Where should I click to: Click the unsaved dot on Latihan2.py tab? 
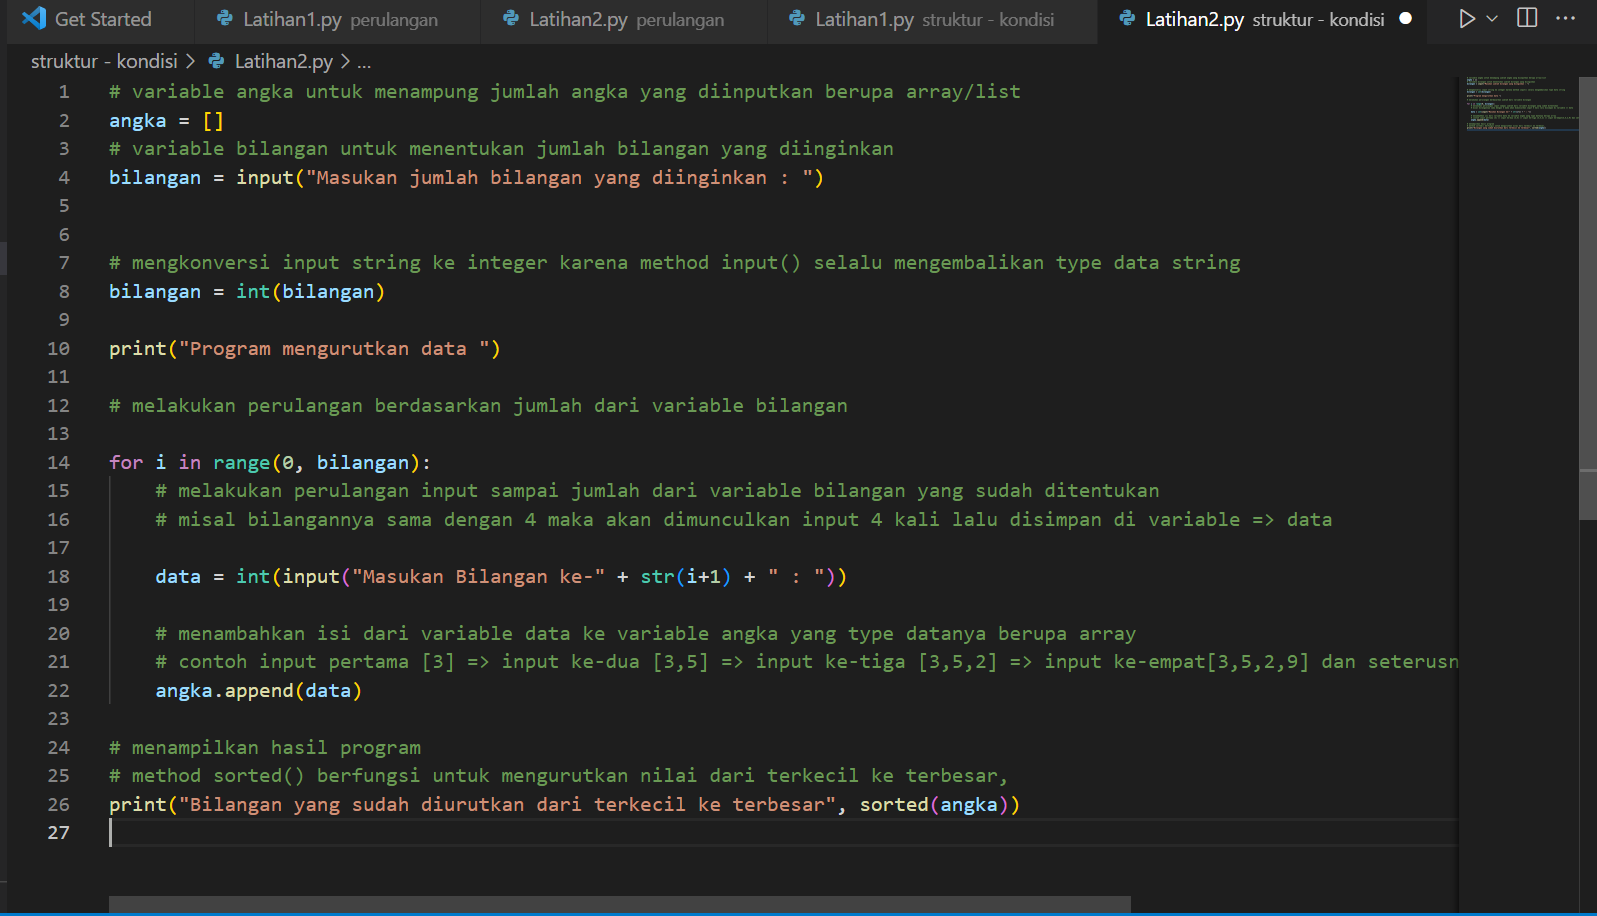1406,18
